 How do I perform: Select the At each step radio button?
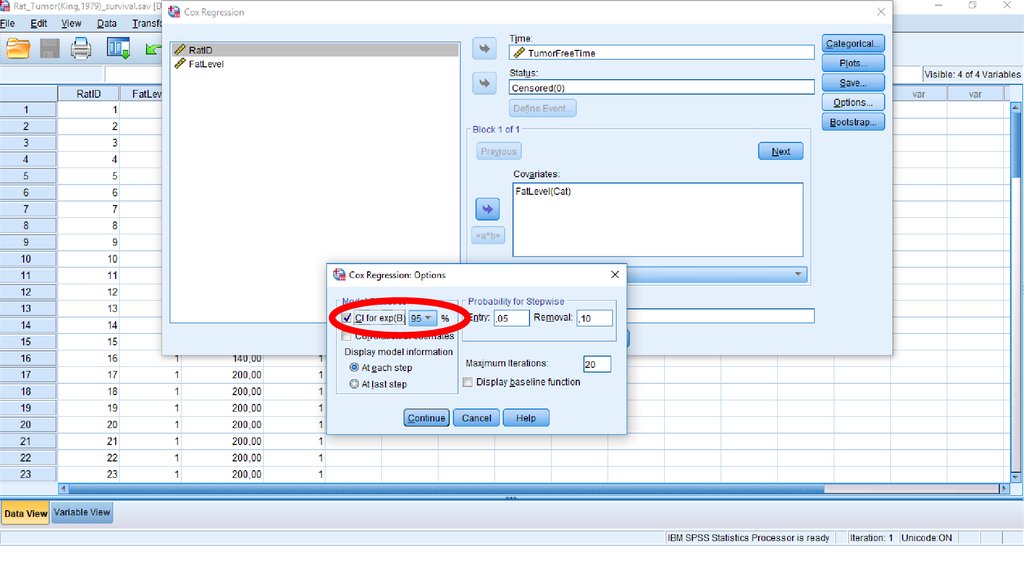coord(354,368)
